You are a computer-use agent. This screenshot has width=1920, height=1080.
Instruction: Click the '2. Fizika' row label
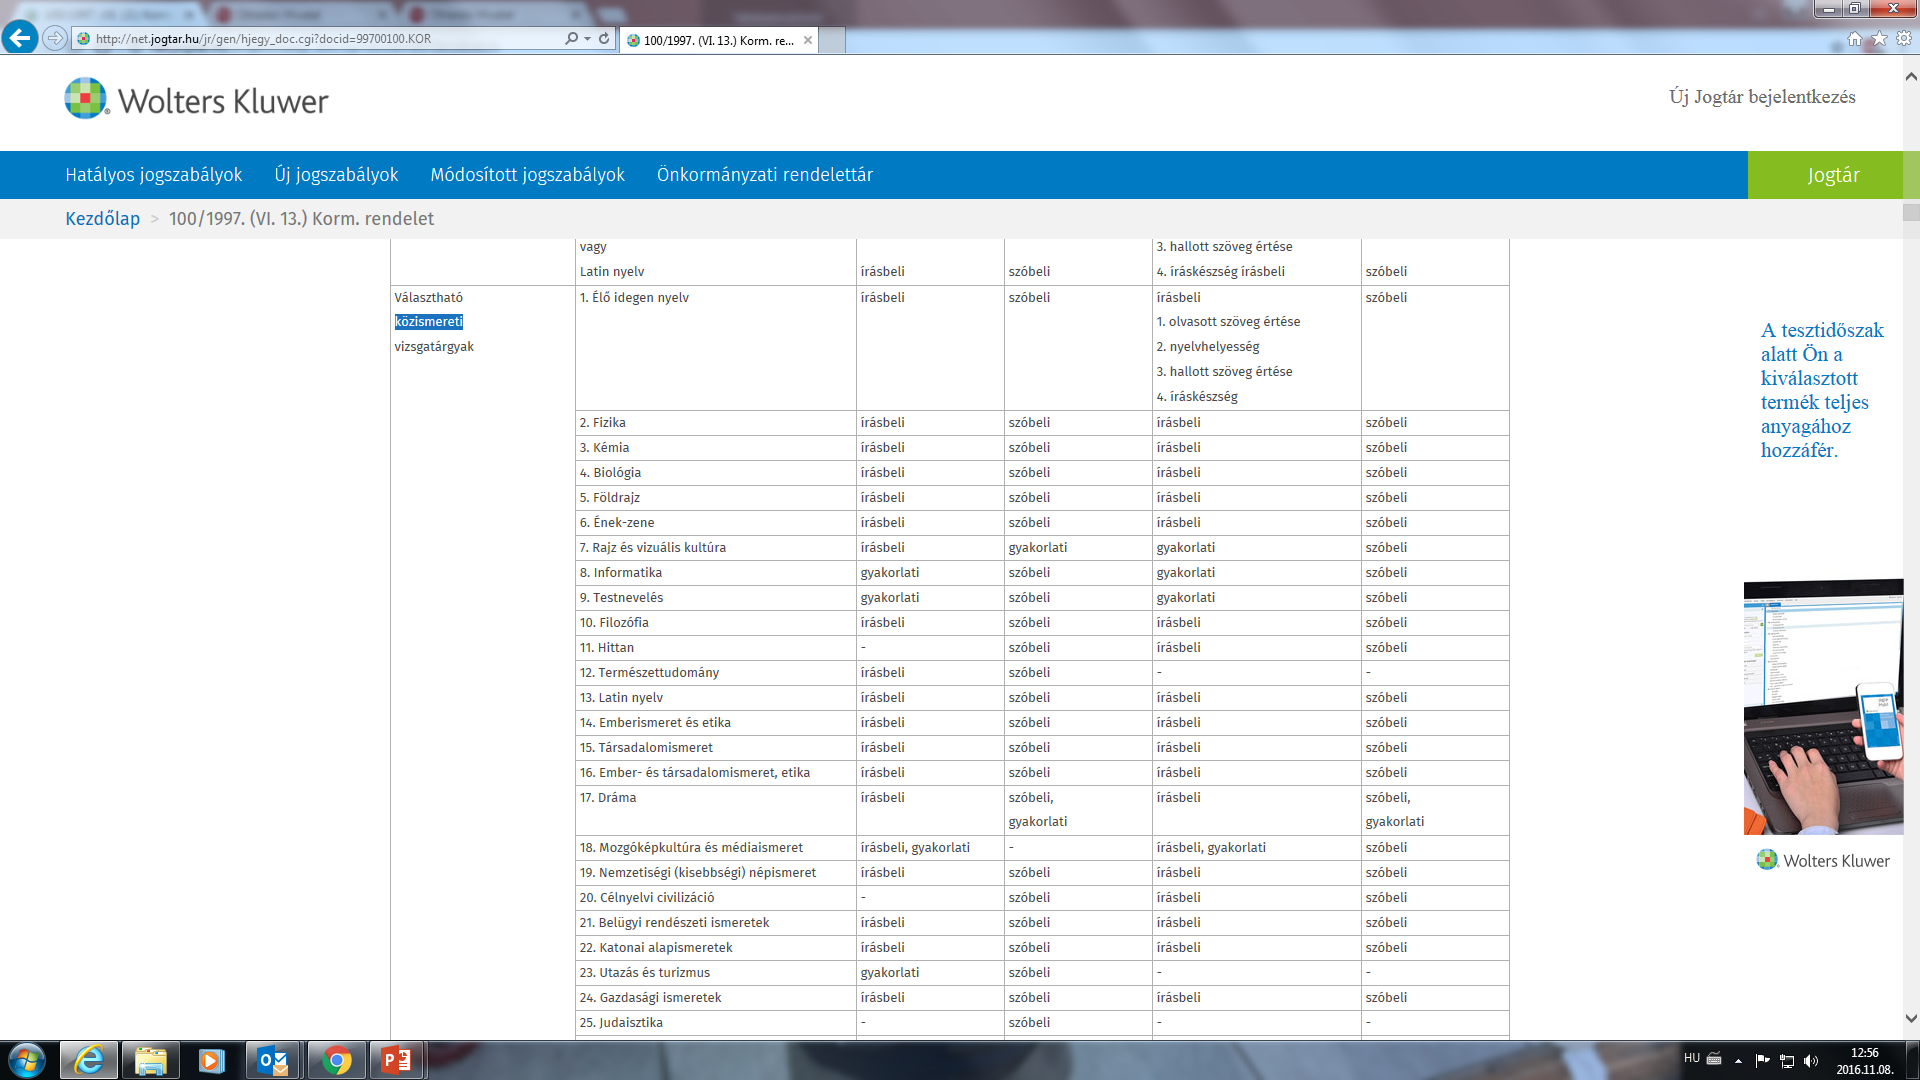tap(603, 423)
